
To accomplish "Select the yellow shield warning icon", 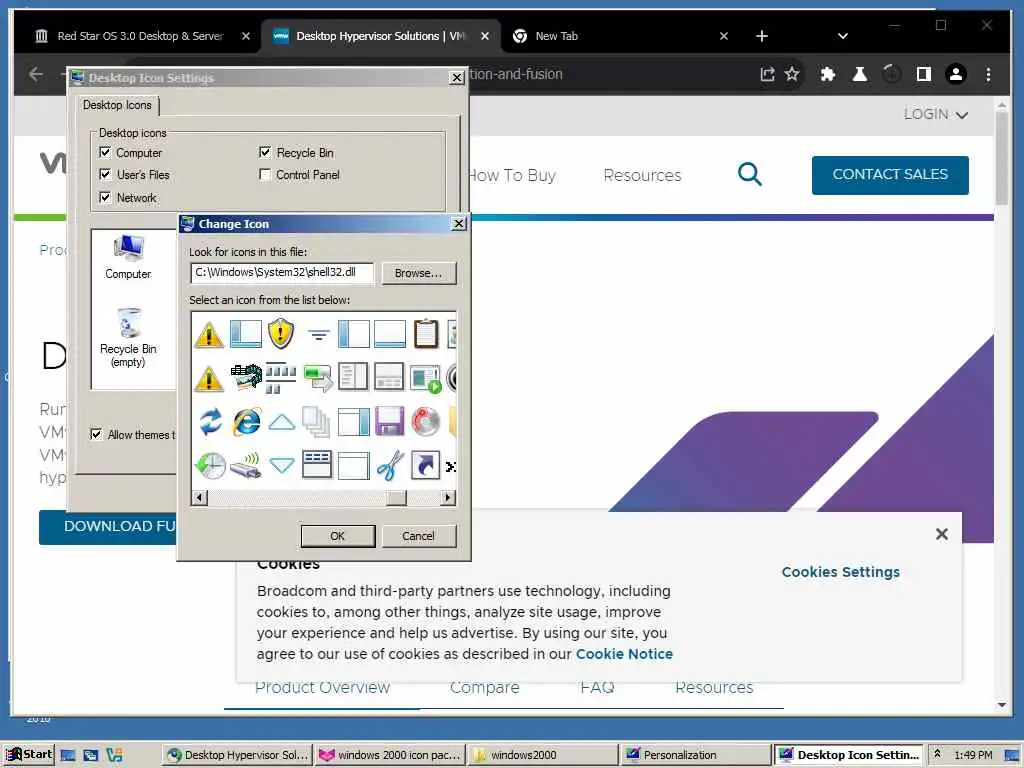I will (x=281, y=333).
